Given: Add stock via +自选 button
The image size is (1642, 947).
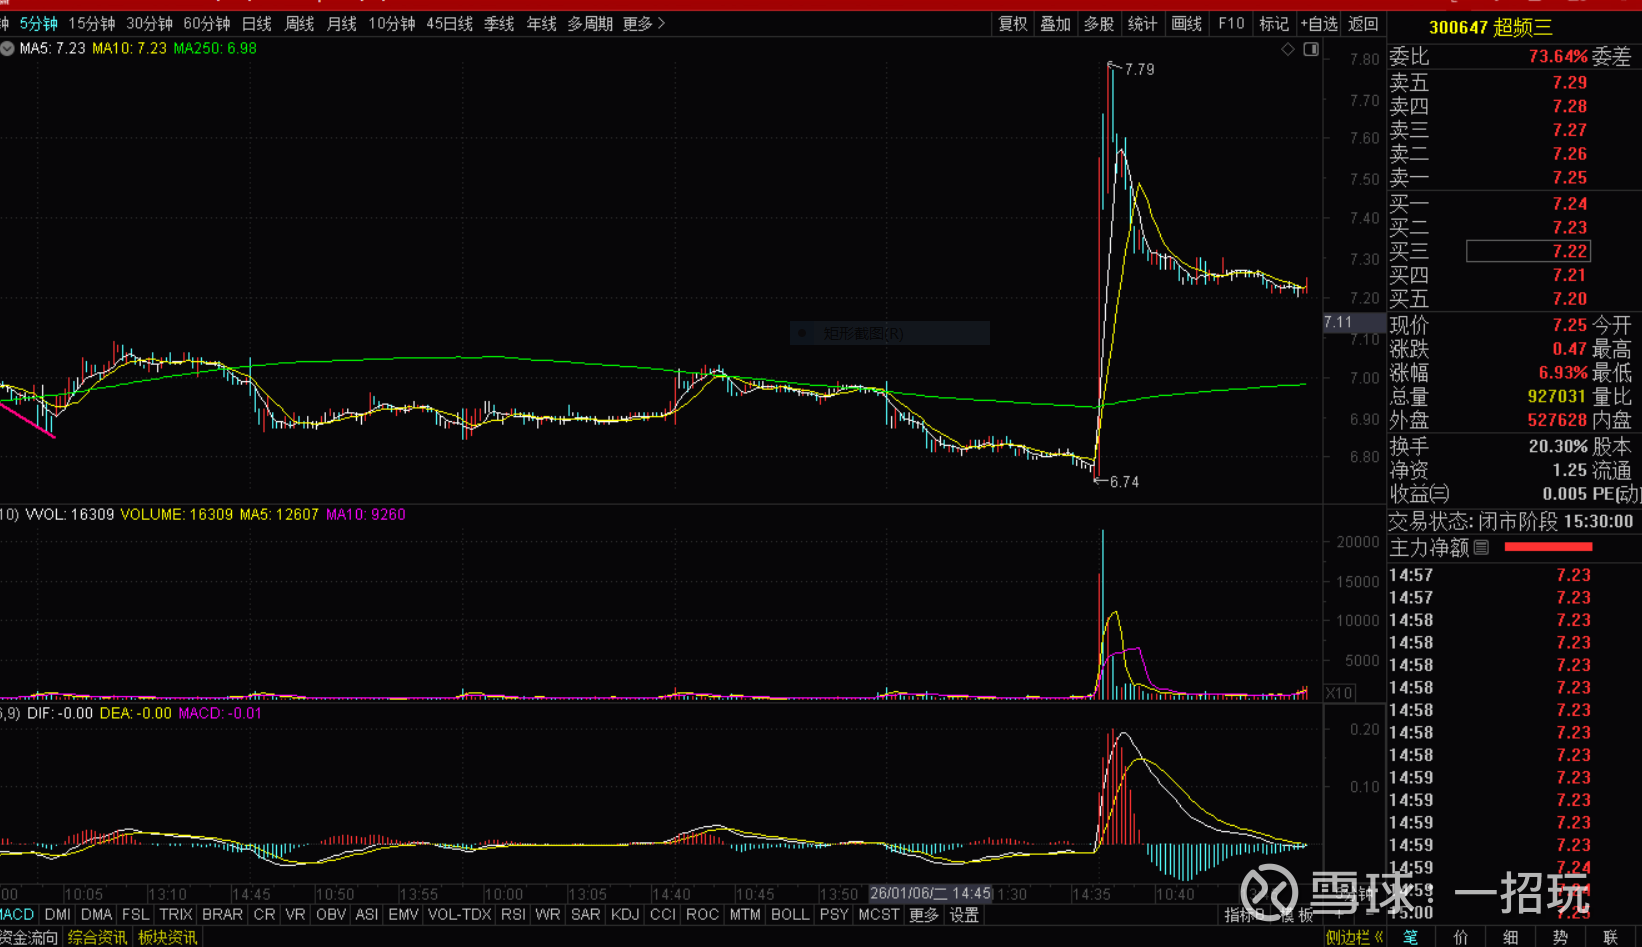Looking at the screenshot, I should 1319,24.
